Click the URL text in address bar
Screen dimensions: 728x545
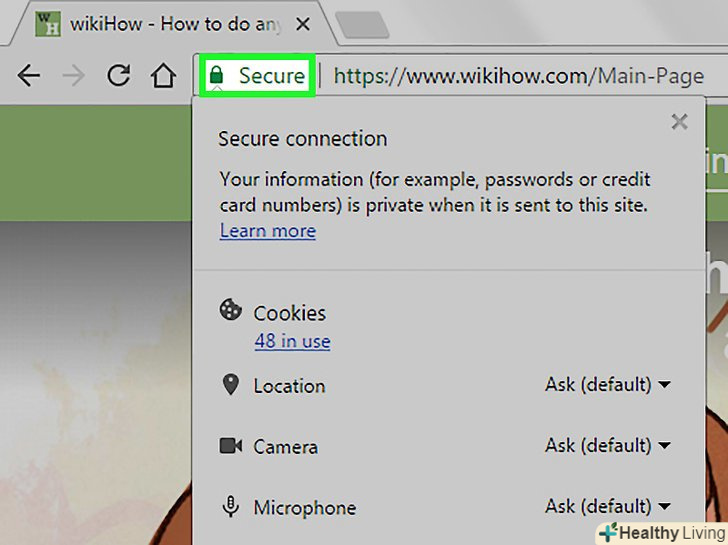point(519,76)
